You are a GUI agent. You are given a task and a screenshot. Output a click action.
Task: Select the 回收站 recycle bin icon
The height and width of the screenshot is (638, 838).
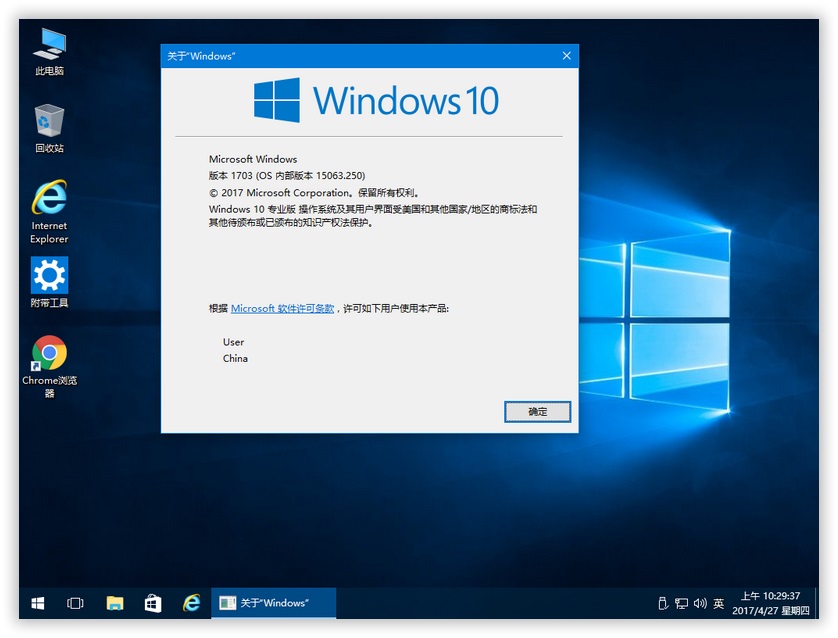coord(49,128)
